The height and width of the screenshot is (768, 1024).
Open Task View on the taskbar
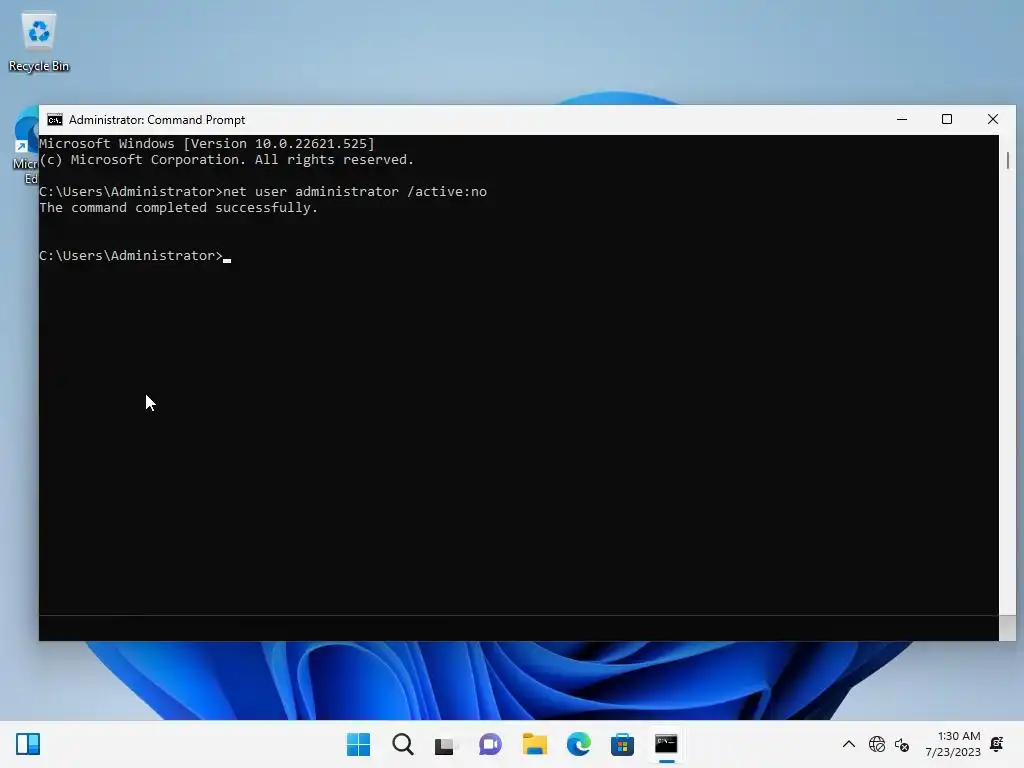[x=446, y=744]
